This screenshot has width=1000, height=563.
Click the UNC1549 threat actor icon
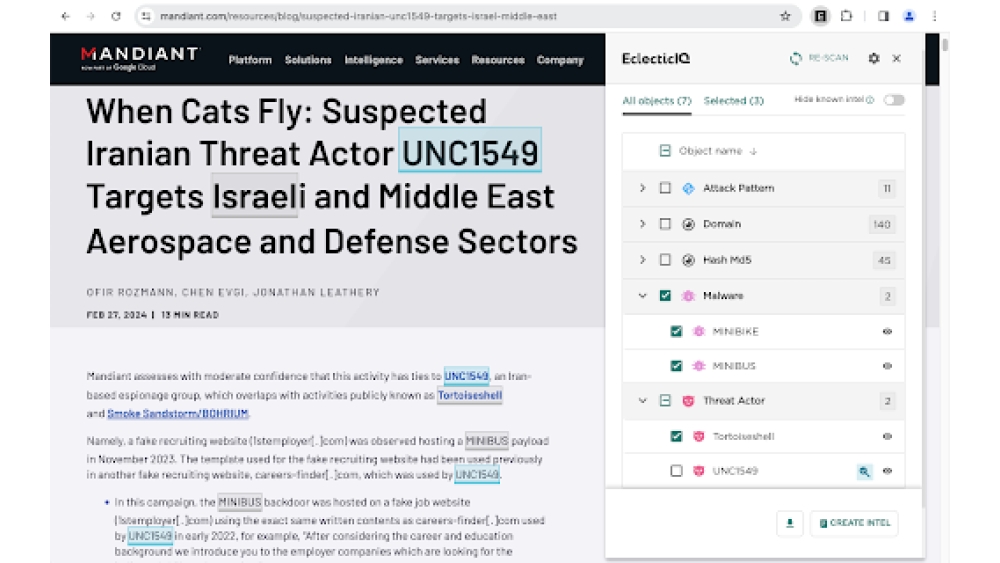(699, 471)
